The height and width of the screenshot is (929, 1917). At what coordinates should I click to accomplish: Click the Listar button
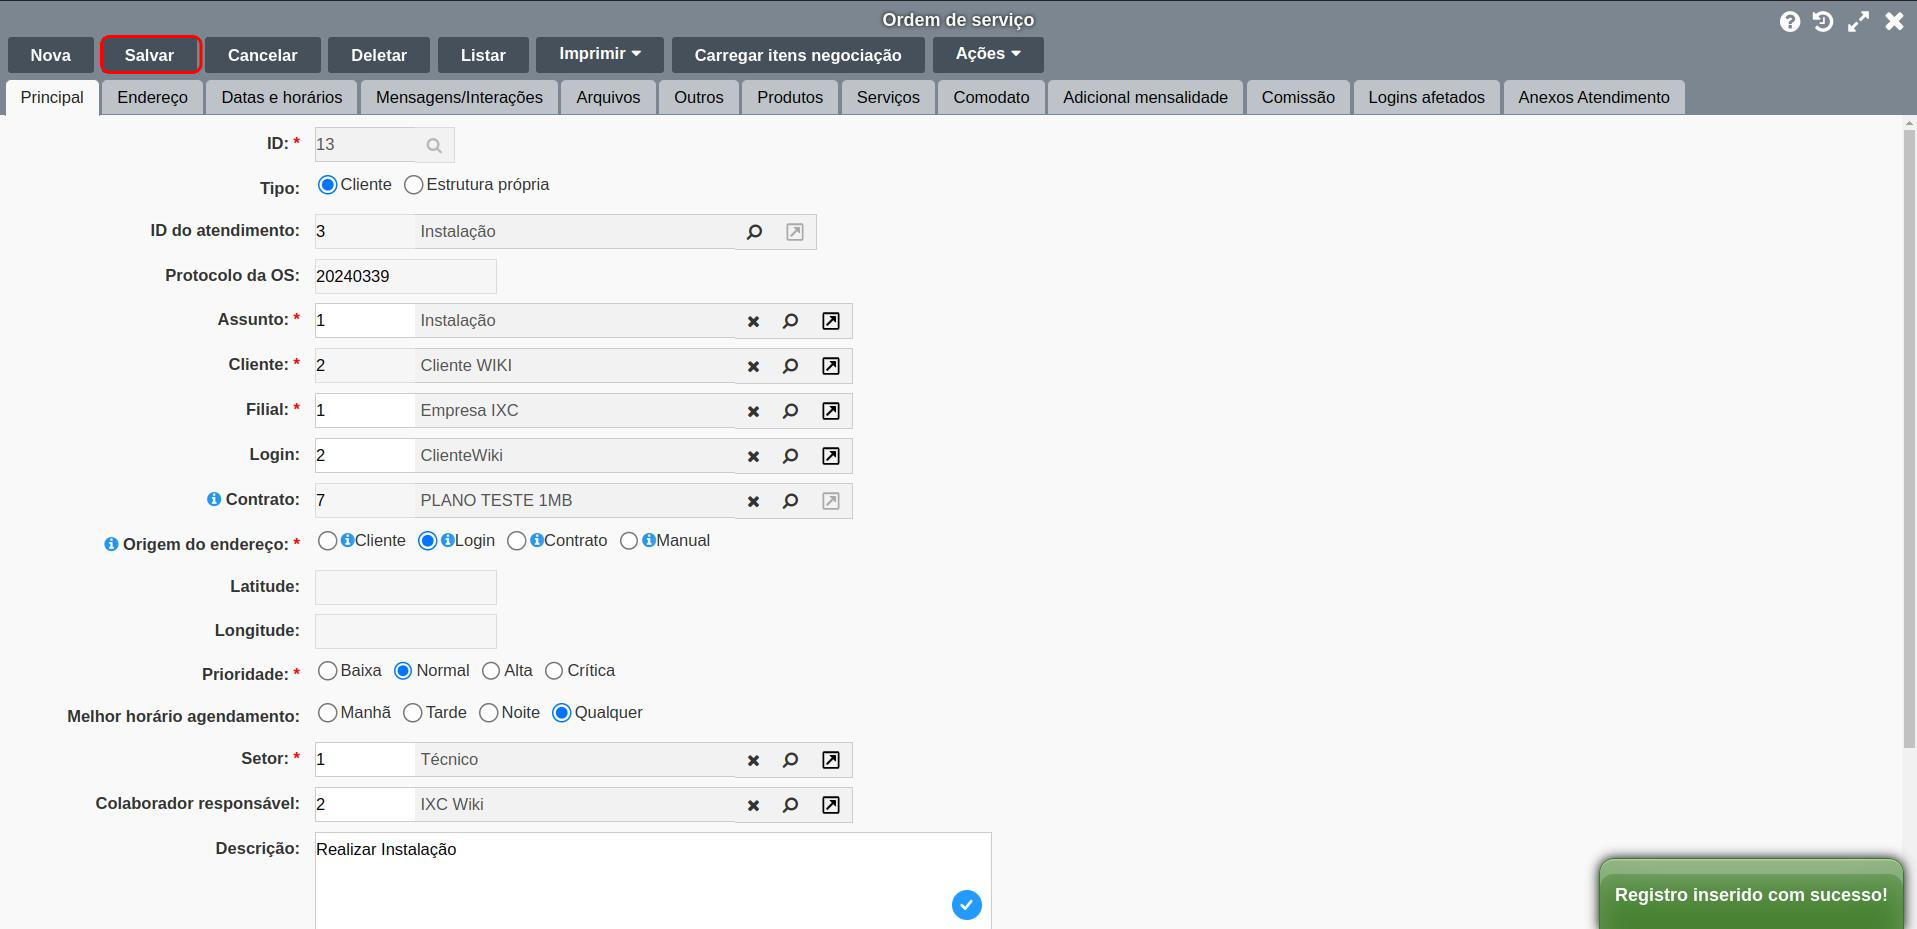pos(483,55)
